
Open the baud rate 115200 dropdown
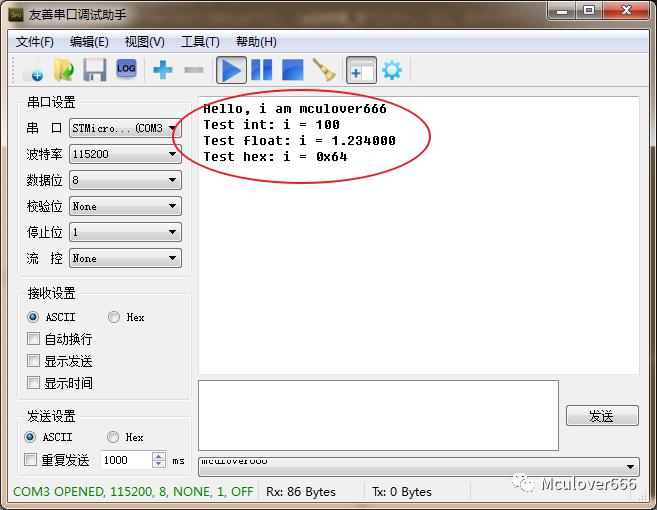coord(125,154)
